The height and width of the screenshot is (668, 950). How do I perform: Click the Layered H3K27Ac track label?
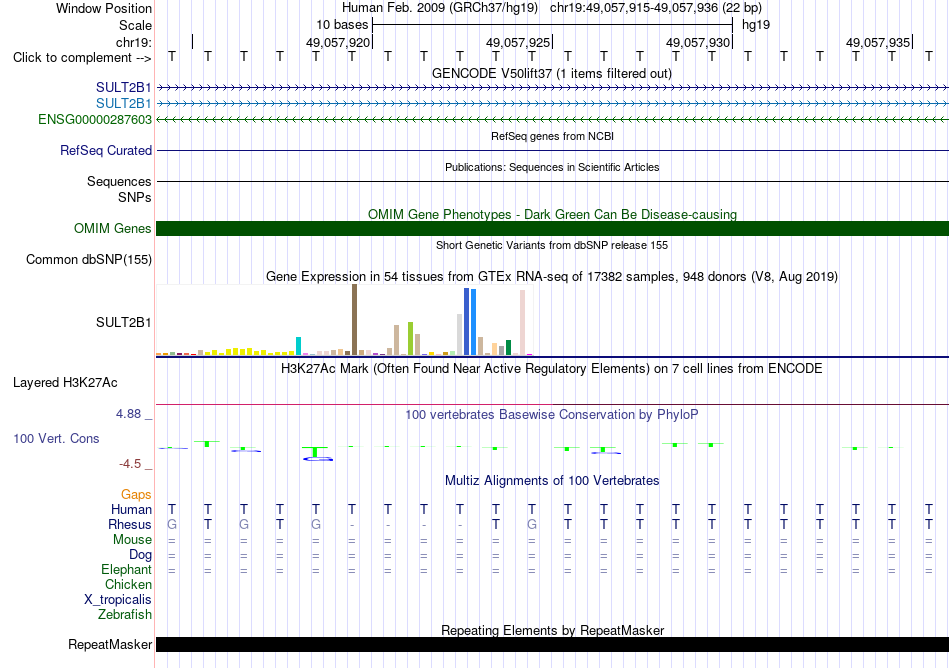pyautogui.click(x=65, y=382)
